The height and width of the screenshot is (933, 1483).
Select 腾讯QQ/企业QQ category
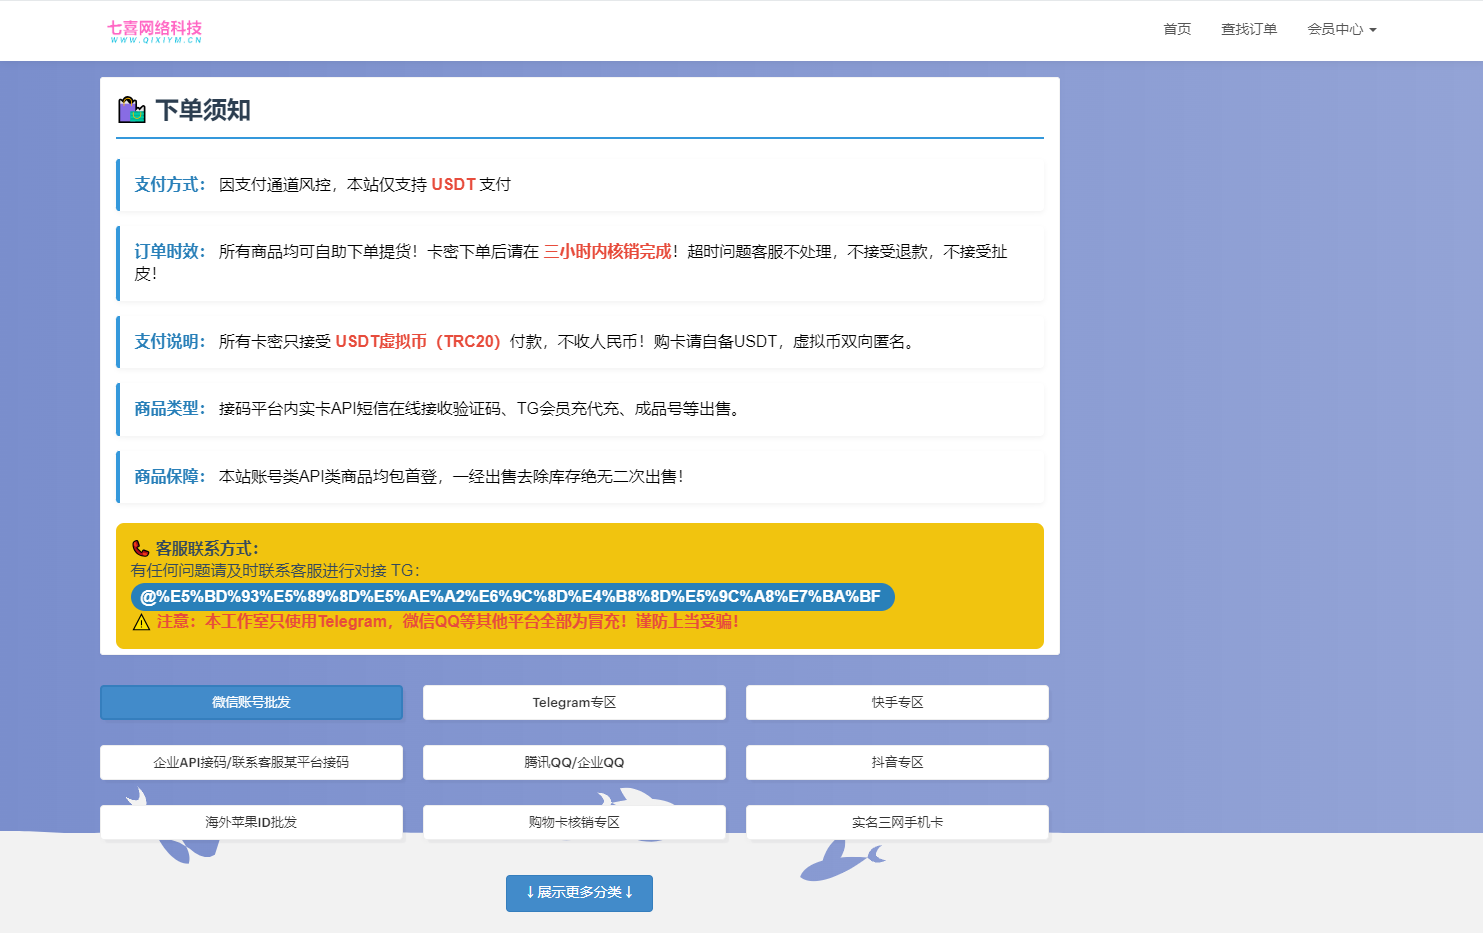574,762
